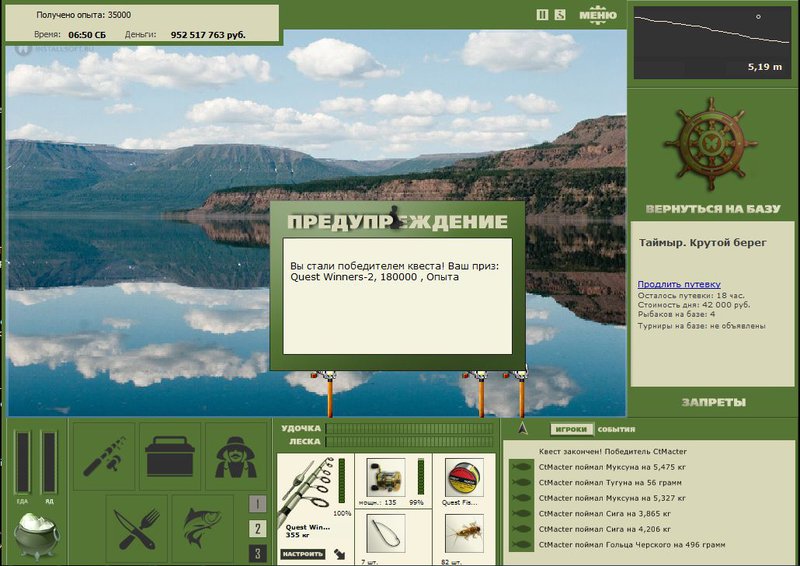This screenshot has width=800, height=566.
Task: Switch to the СОБЫТИЯ tab
Action: click(616, 429)
